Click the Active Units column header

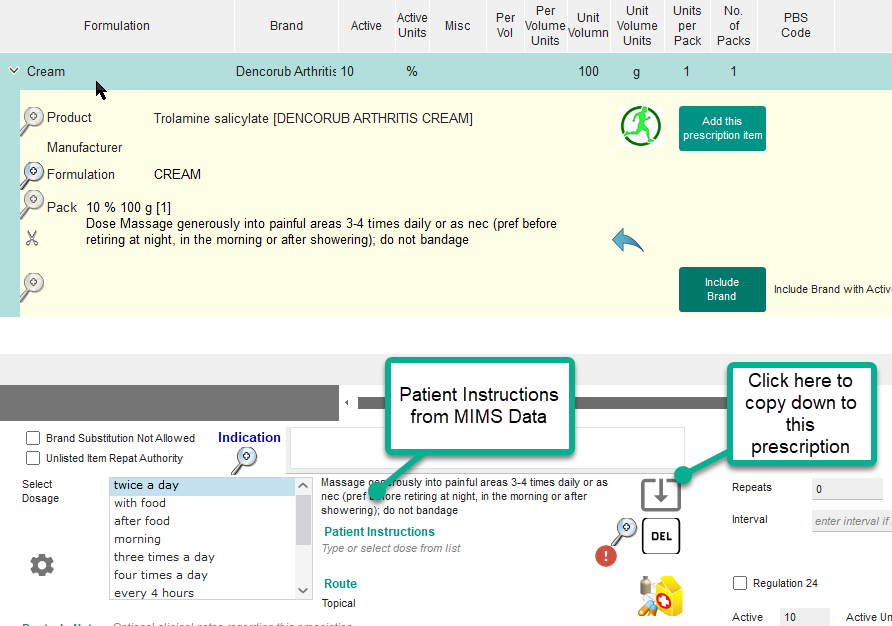412,26
